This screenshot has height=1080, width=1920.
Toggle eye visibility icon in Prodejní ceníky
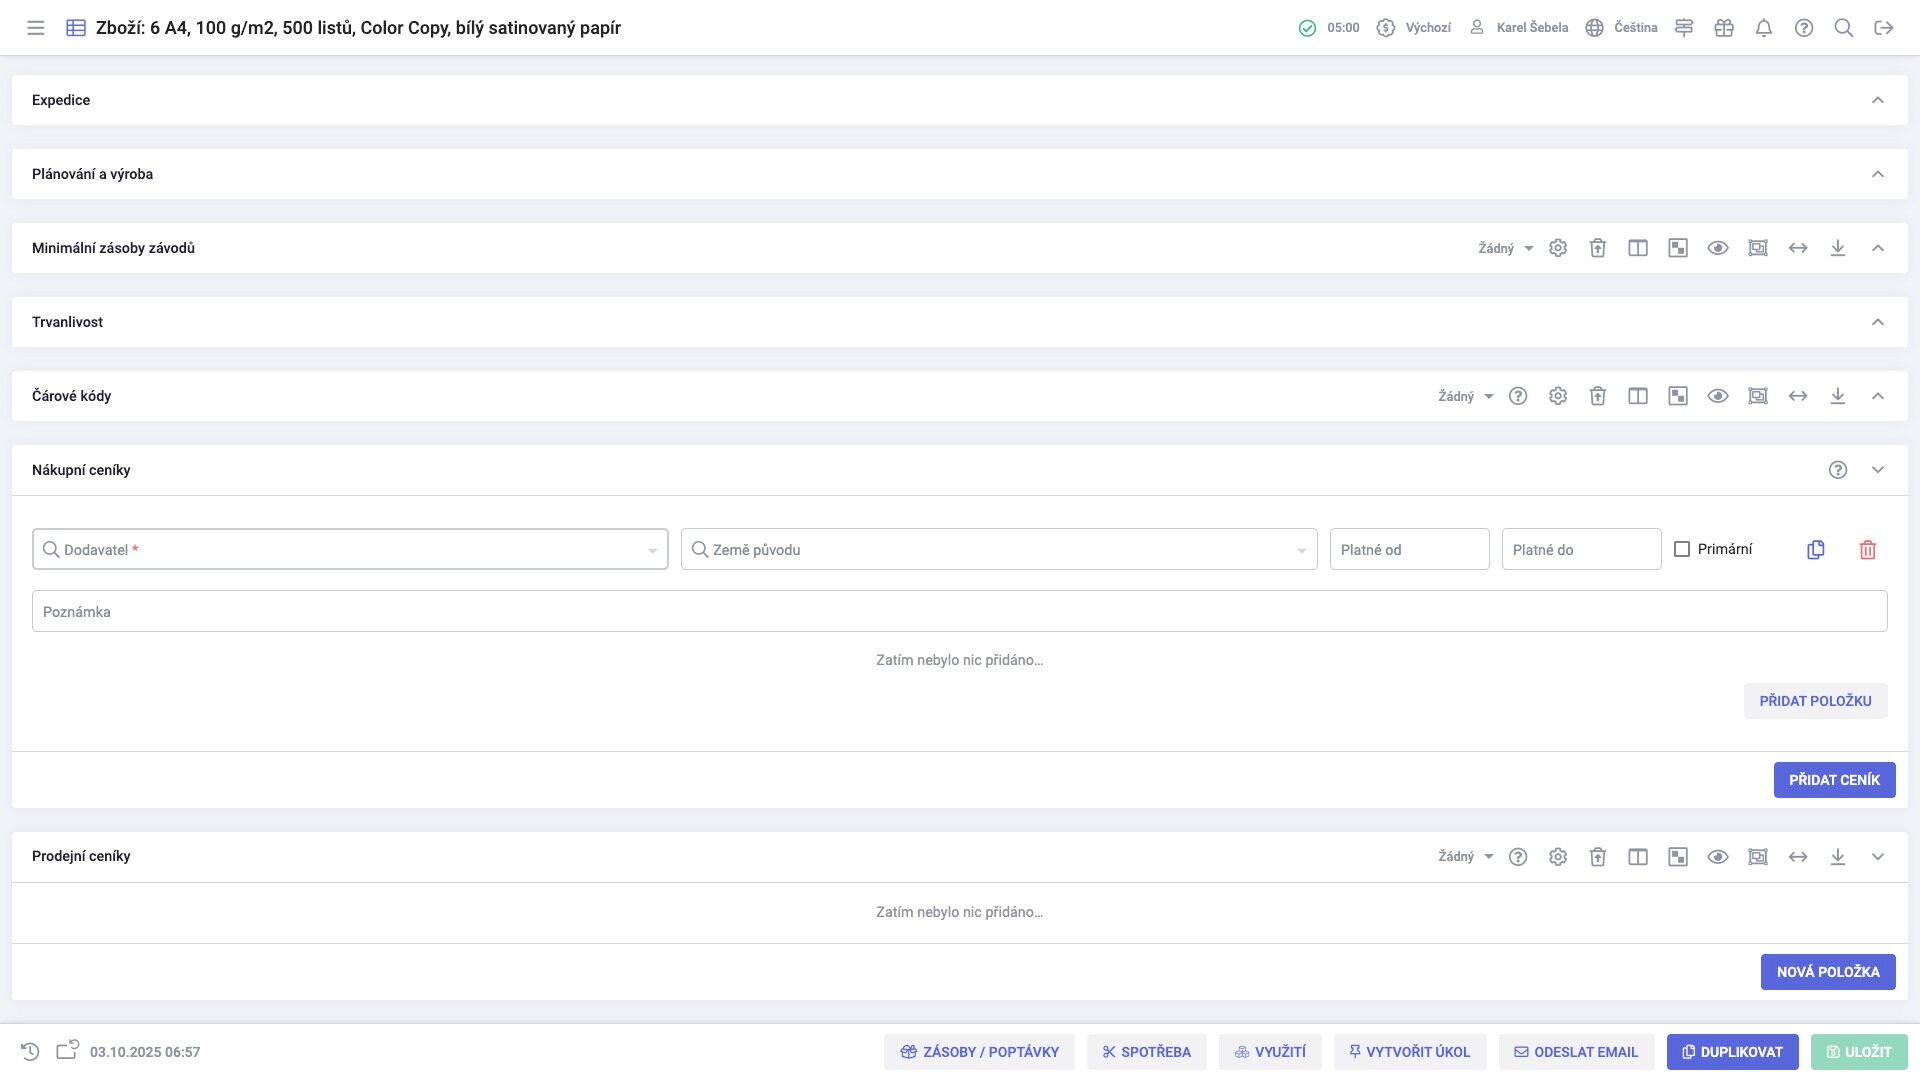click(1718, 857)
